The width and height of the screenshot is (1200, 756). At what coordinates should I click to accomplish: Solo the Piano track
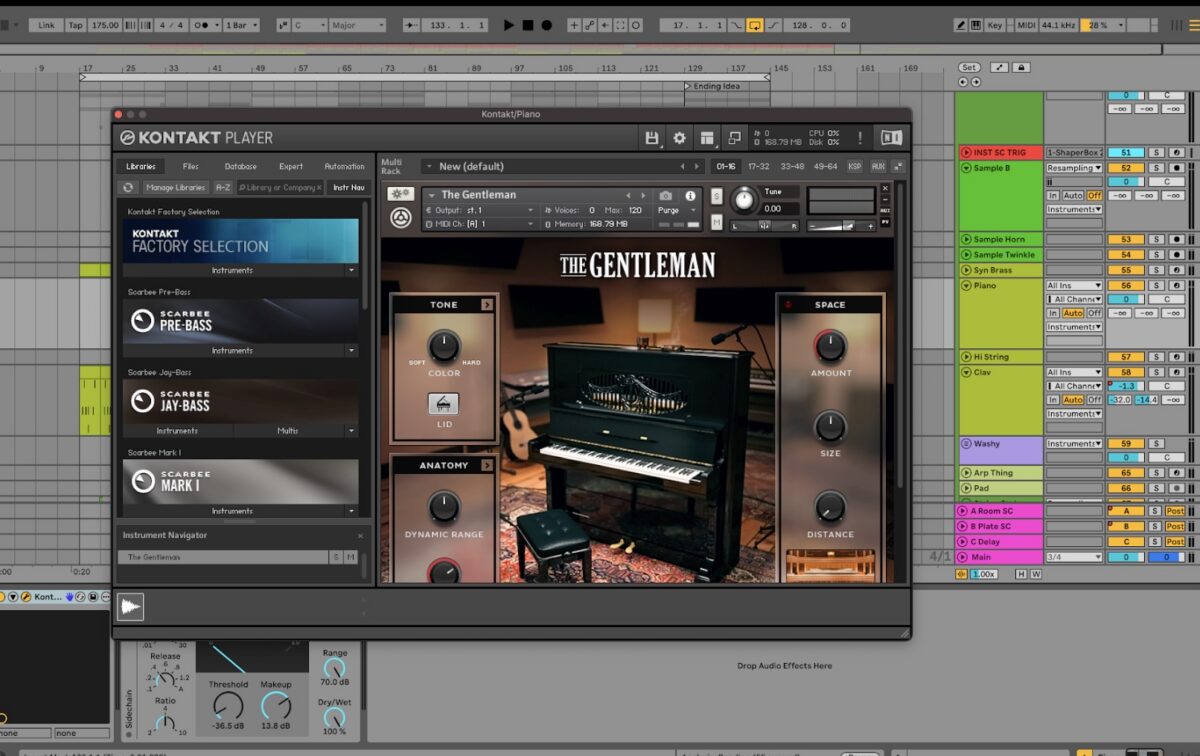pyautogui.click(x=1155, y=286)
